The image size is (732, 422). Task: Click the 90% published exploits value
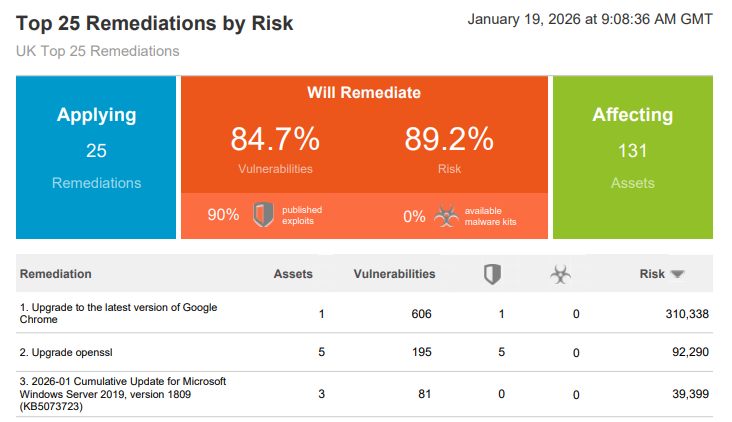[222, 215]
